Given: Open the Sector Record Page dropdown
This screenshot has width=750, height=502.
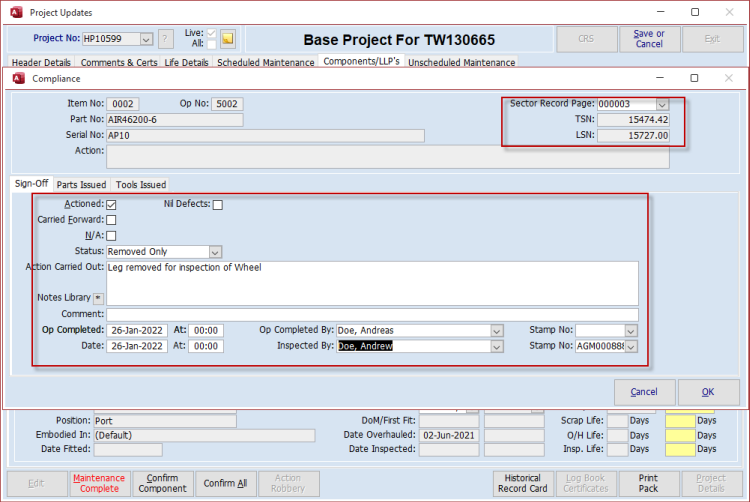Looking at the screenshot, I should click(x=662, y=104).
